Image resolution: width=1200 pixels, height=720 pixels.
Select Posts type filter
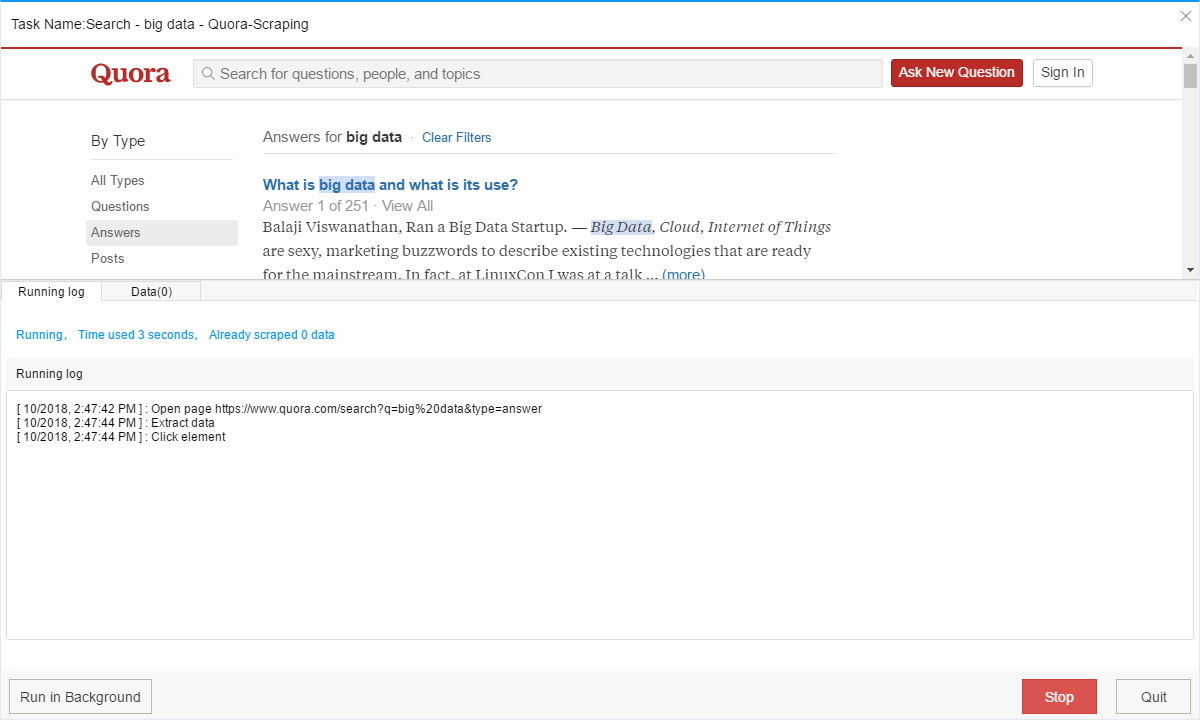click(108, 258)
